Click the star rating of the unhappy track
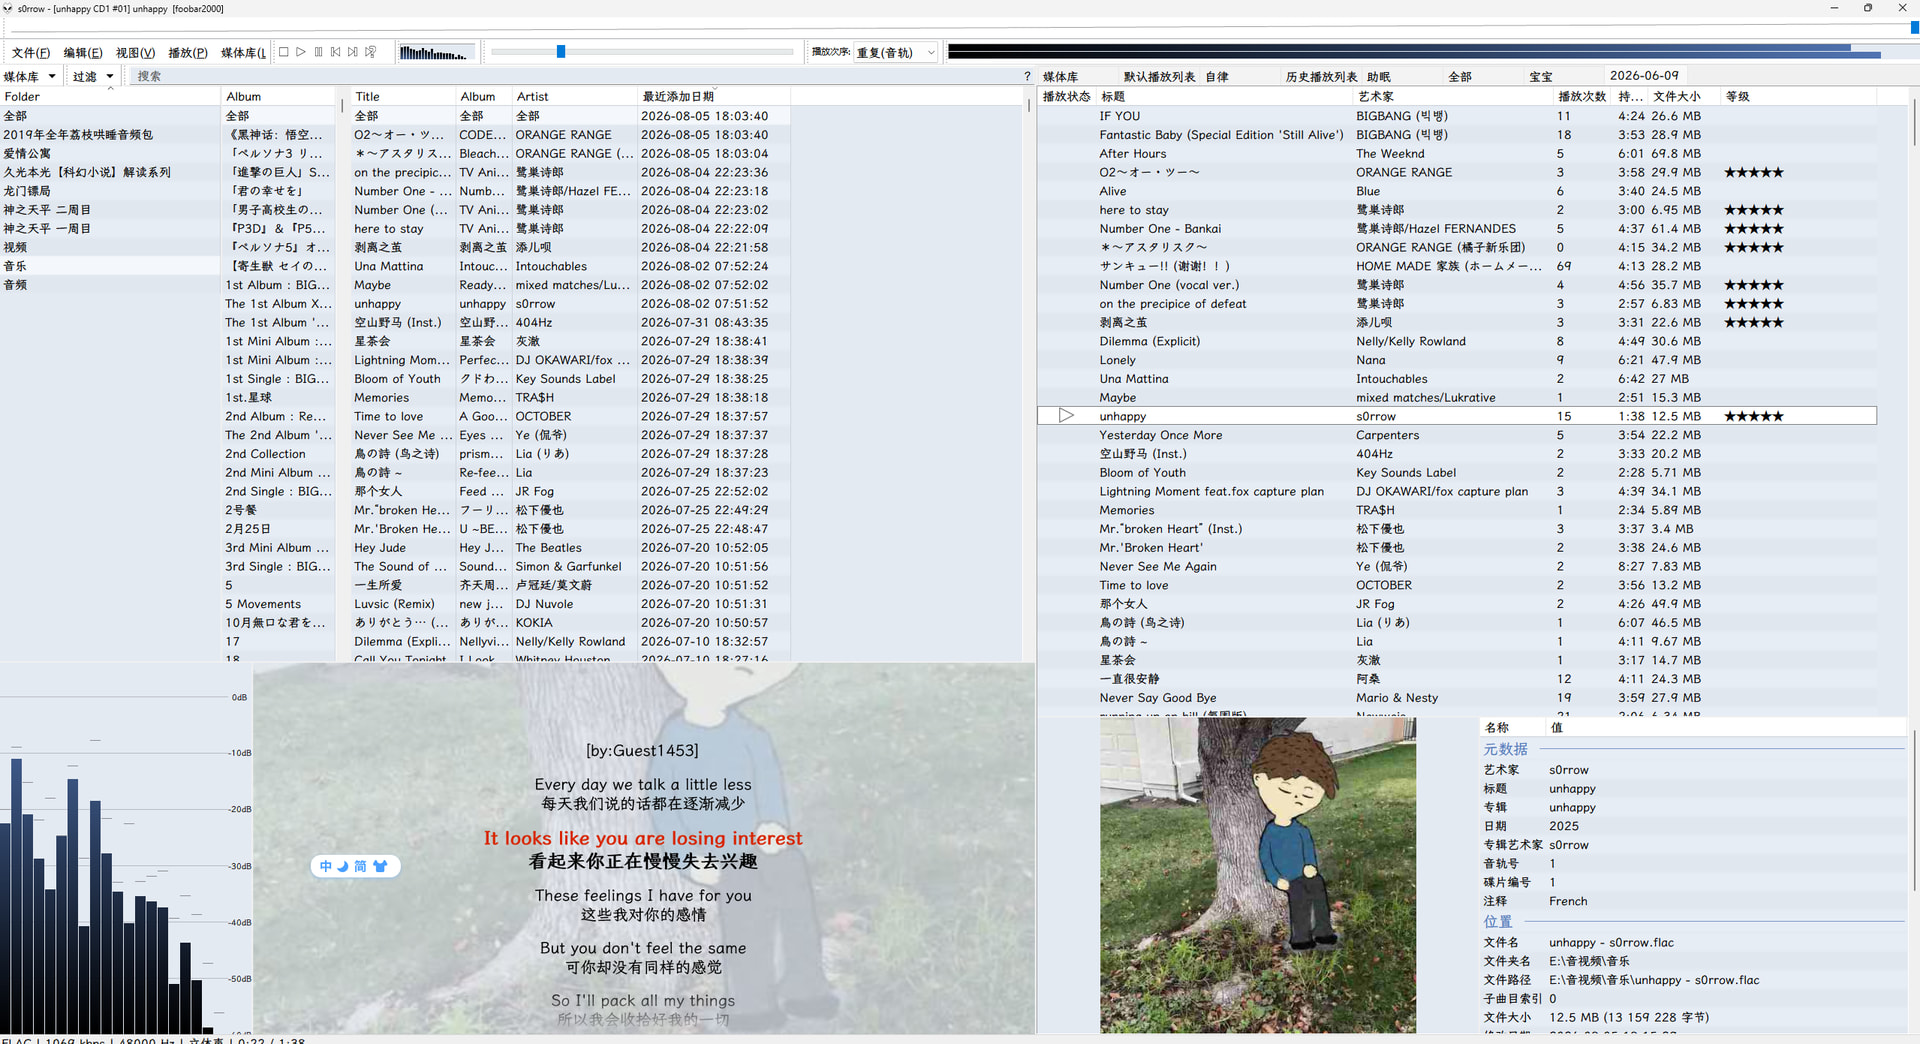The height and width of the screenshot is (1044, 1920). click(1754, 416)
